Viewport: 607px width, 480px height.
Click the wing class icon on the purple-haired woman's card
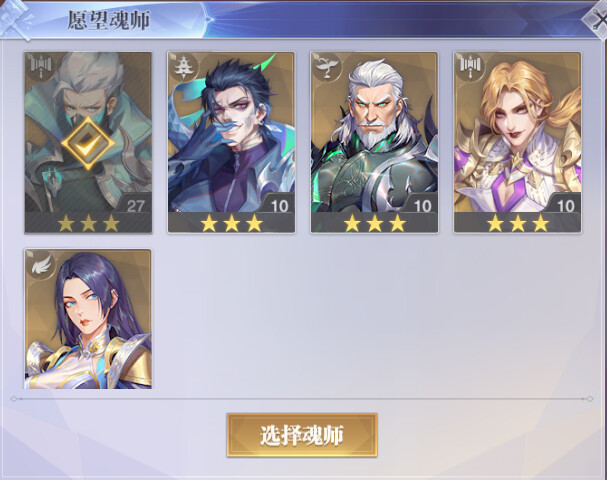pos(41,264)
